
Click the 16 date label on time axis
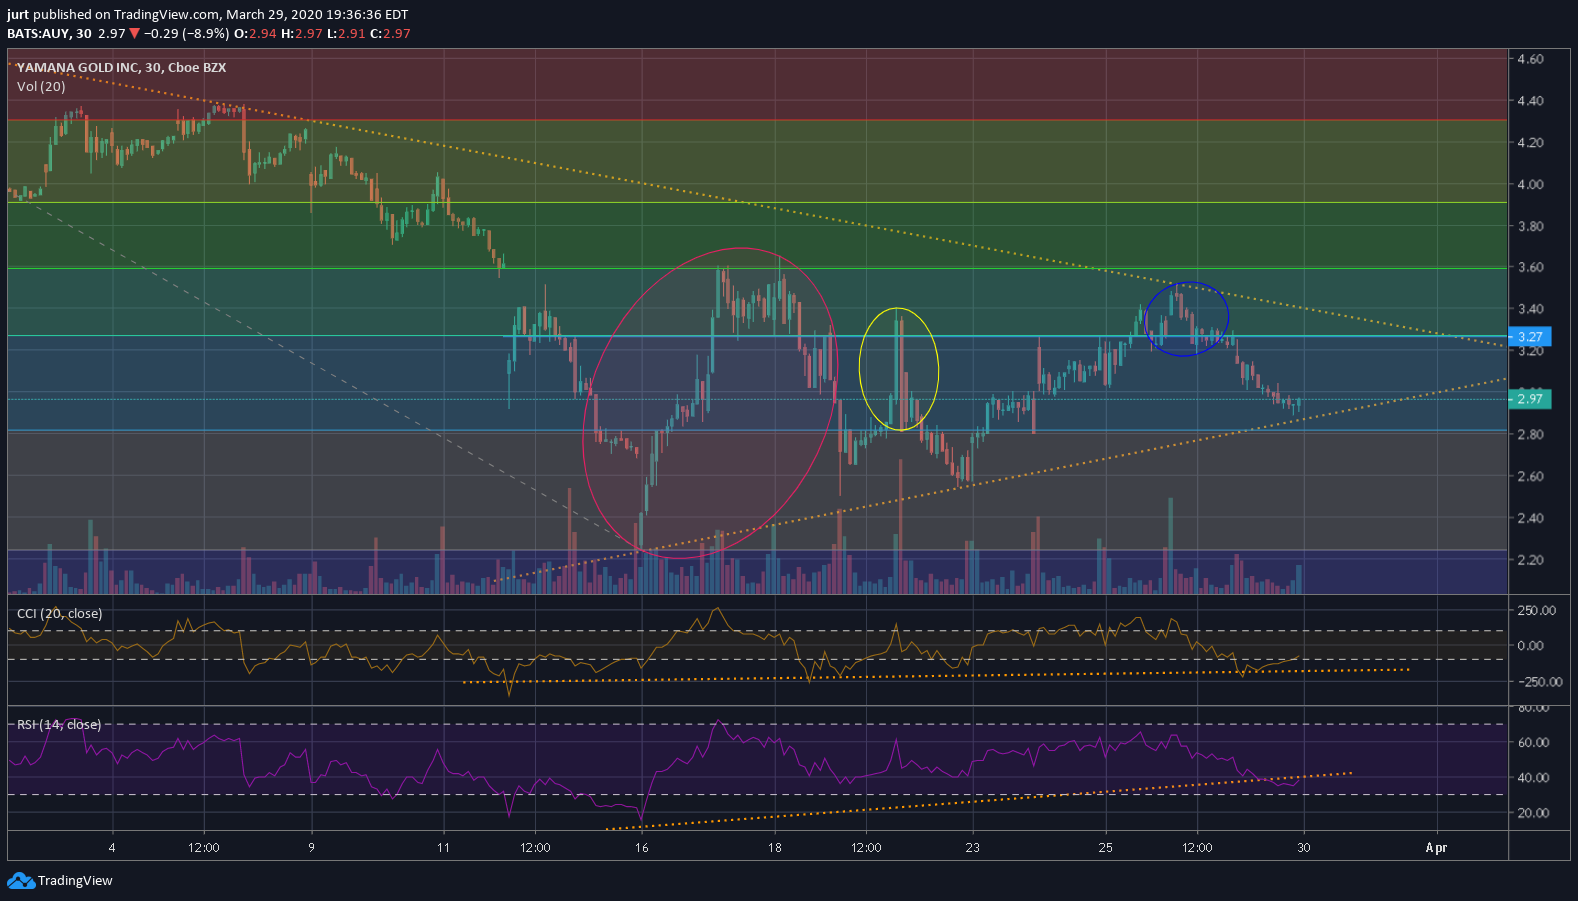pos(642,848)
